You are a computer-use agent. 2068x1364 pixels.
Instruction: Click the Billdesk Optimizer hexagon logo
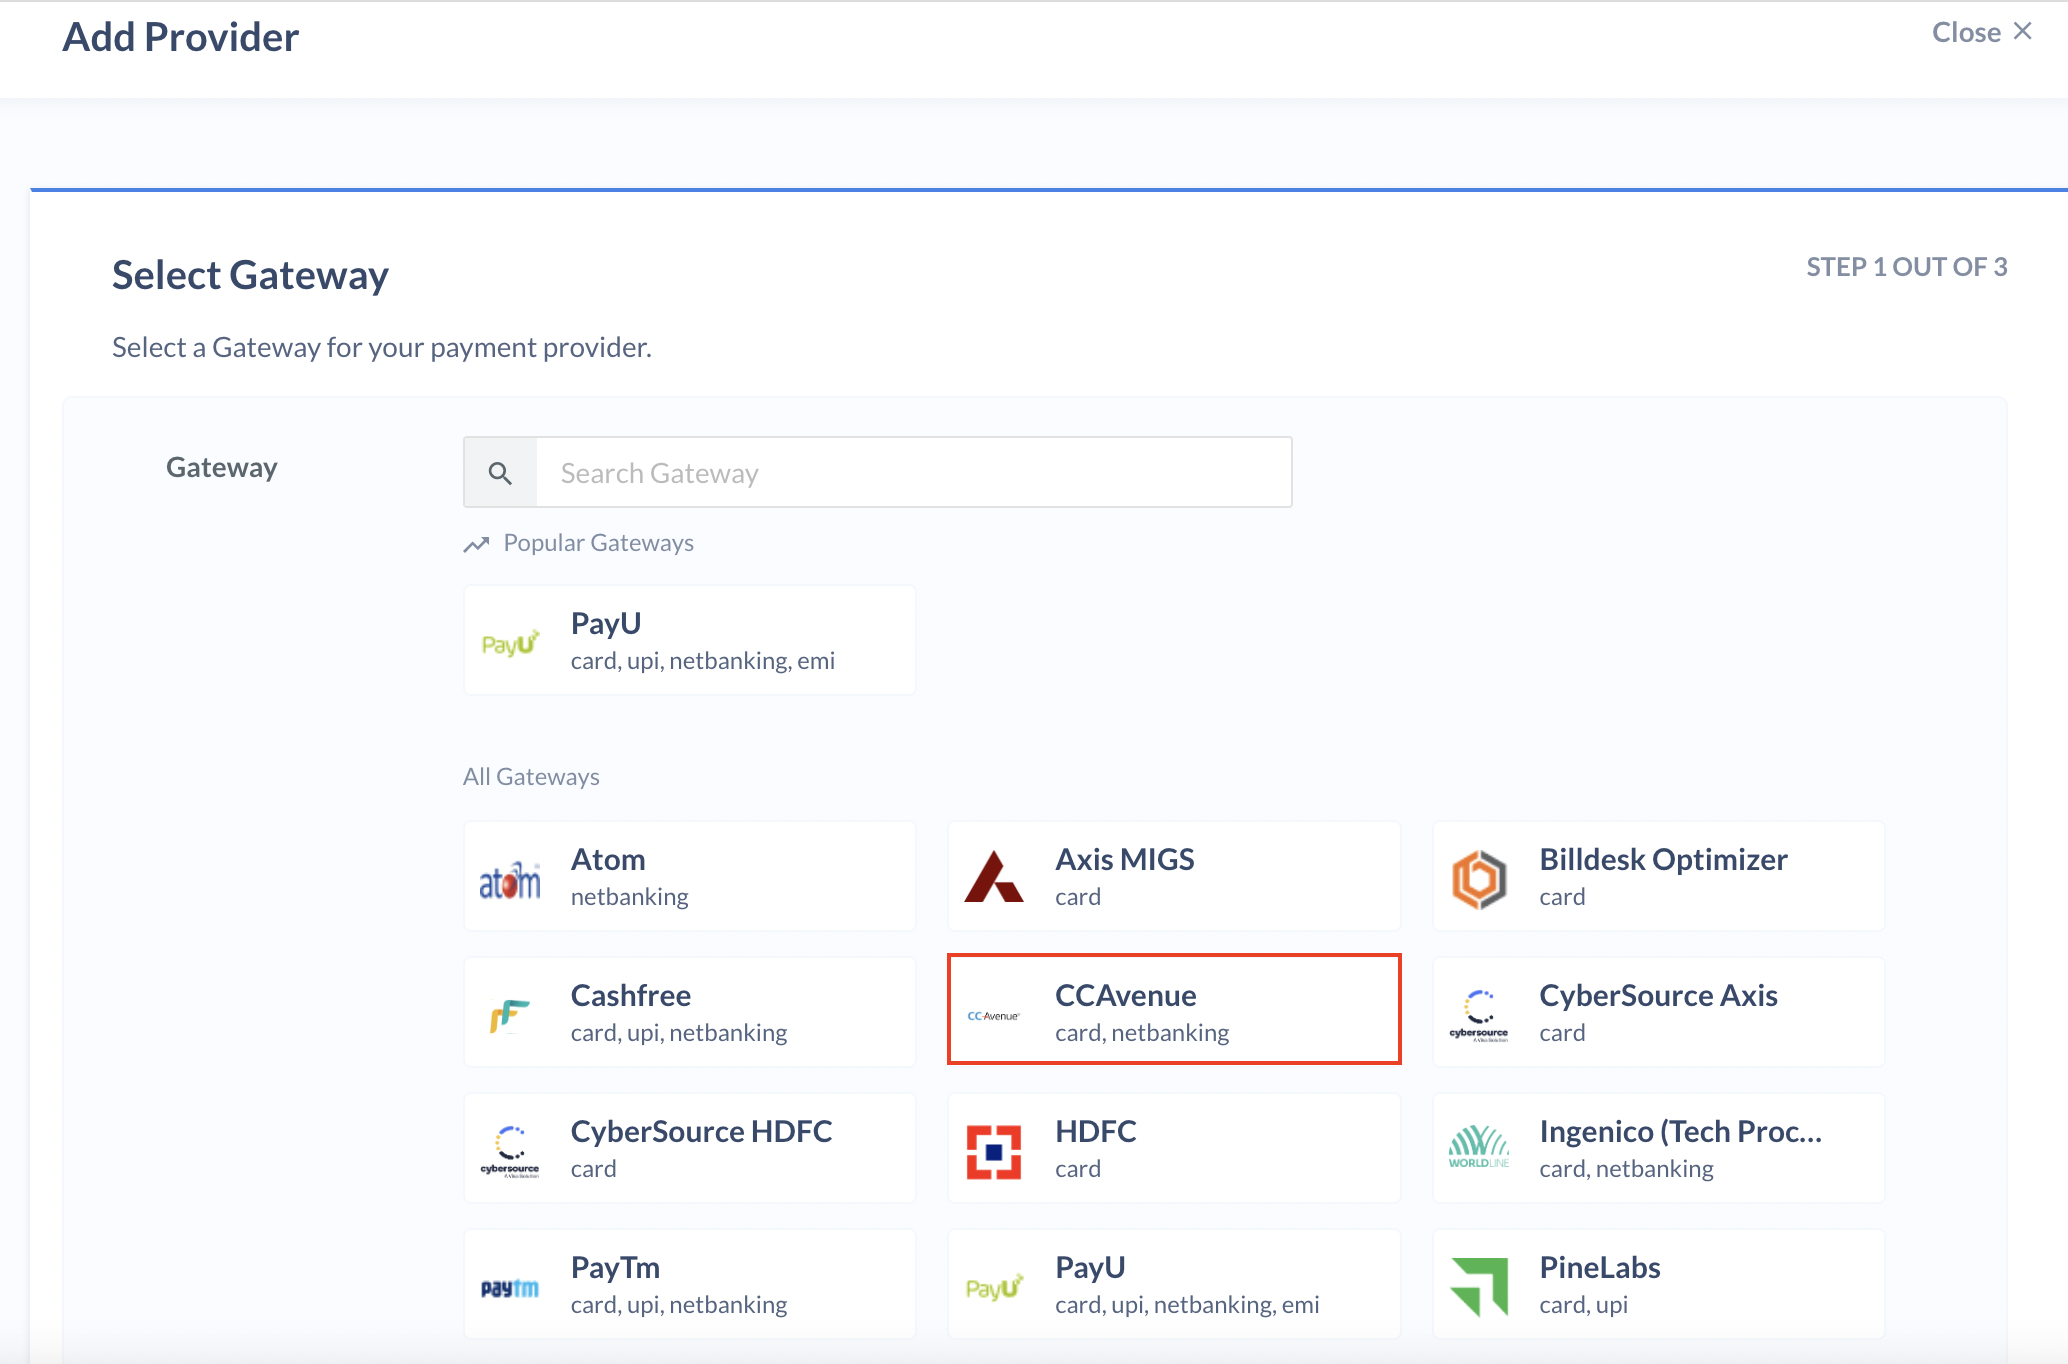pyautogui.click(x=1479, y=879)
